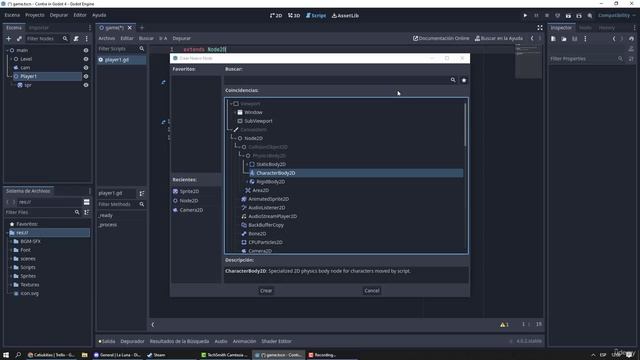Click Buscar en la Ayuda button

click(498, 38)
